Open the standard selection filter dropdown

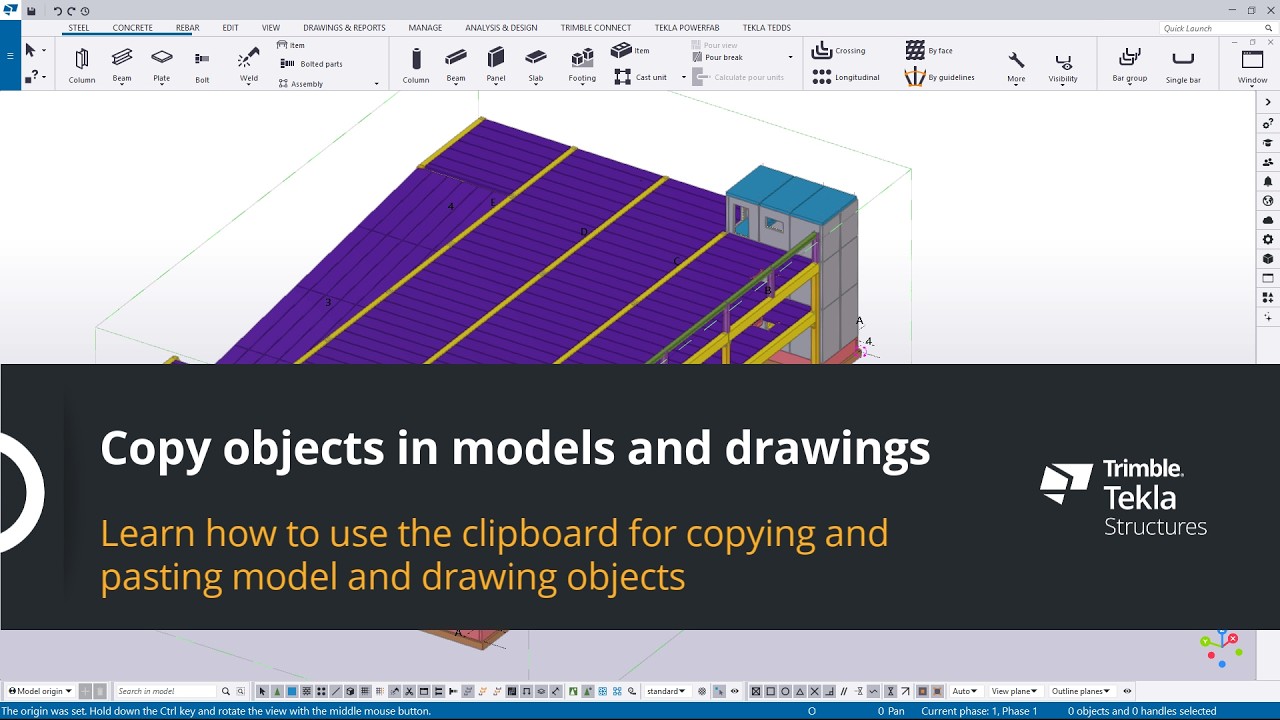point(666,691)
